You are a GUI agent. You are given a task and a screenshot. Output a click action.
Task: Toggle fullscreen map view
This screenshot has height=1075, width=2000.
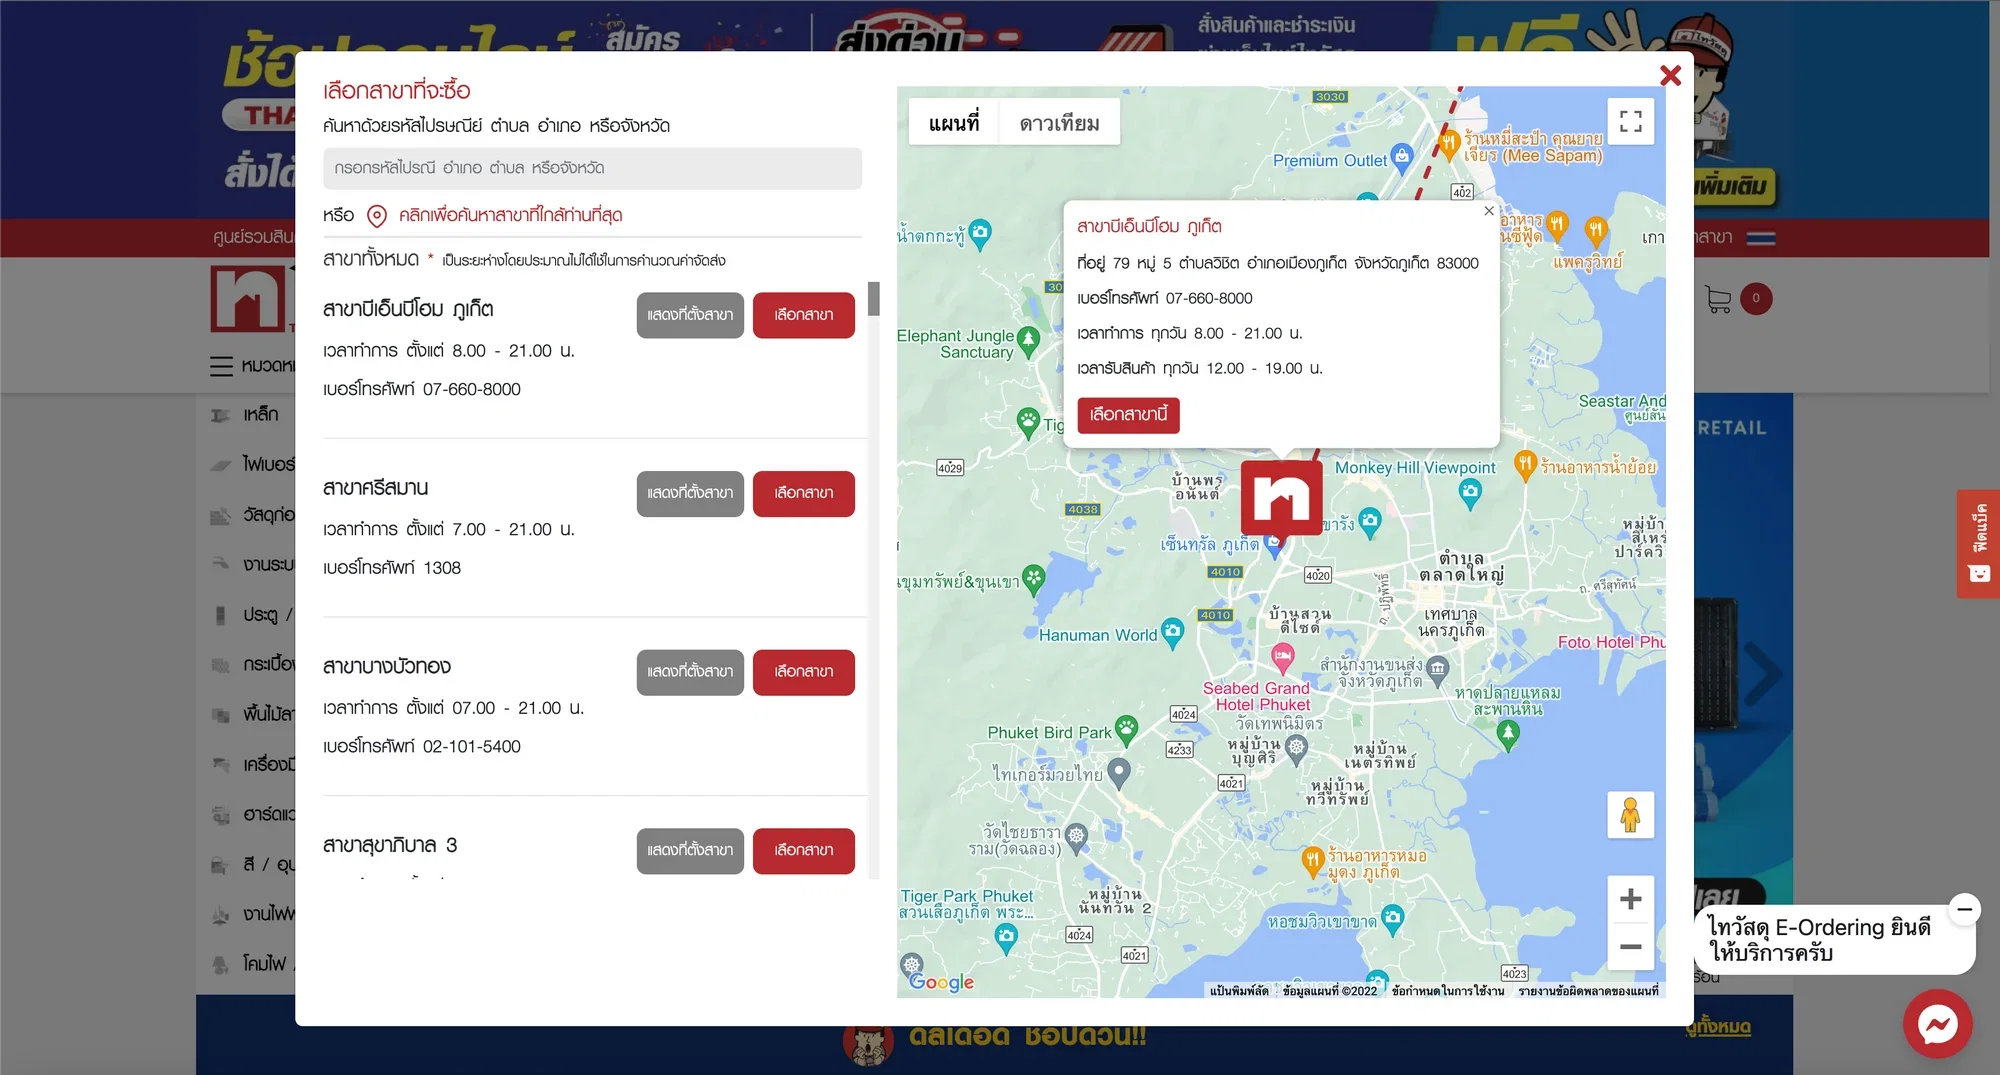(1630, 121)
